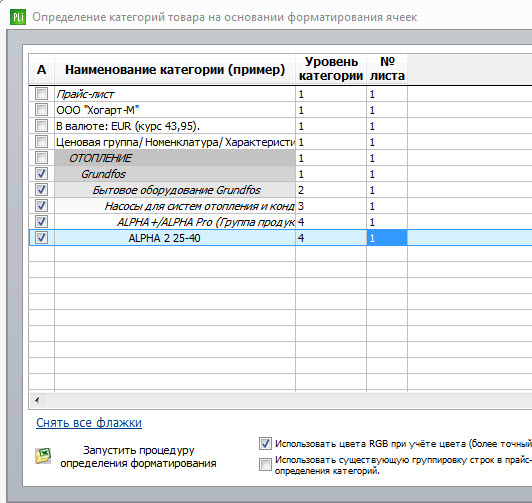This screenshot has width=532, height=503.
Task: Uncheck the ALPHA 2 25-40 row checkbox
Action: pos(41,237)
